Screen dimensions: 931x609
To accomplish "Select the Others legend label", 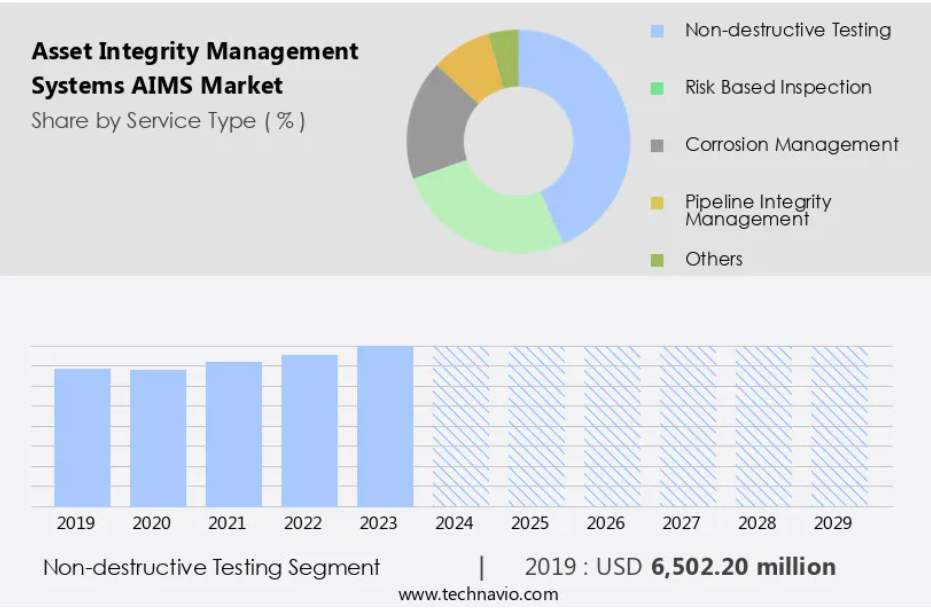I will [x=714, y=259].
